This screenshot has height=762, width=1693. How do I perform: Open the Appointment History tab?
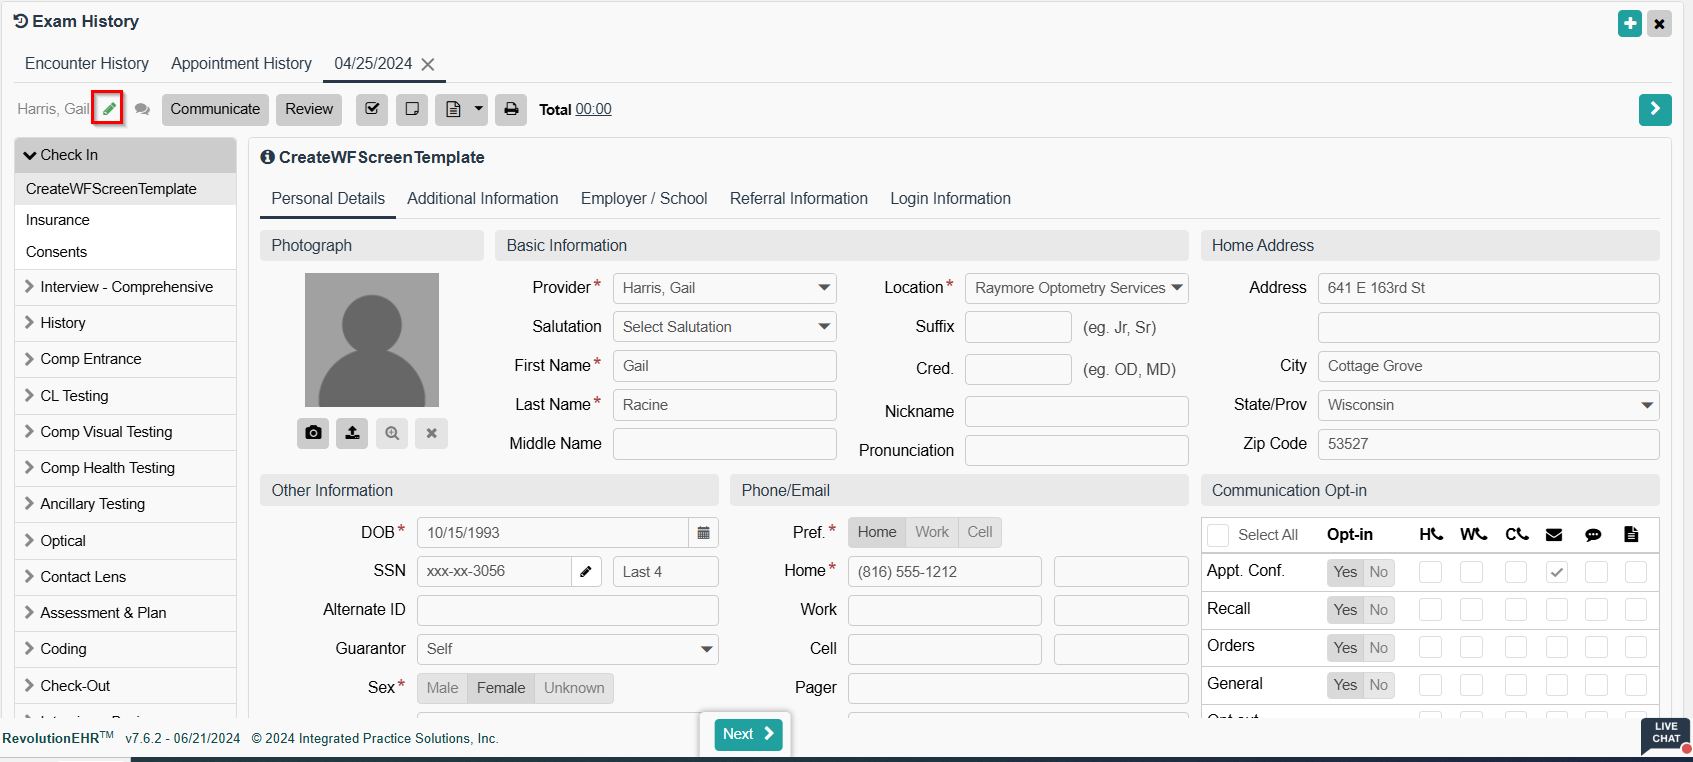click(x=241, y=64)
